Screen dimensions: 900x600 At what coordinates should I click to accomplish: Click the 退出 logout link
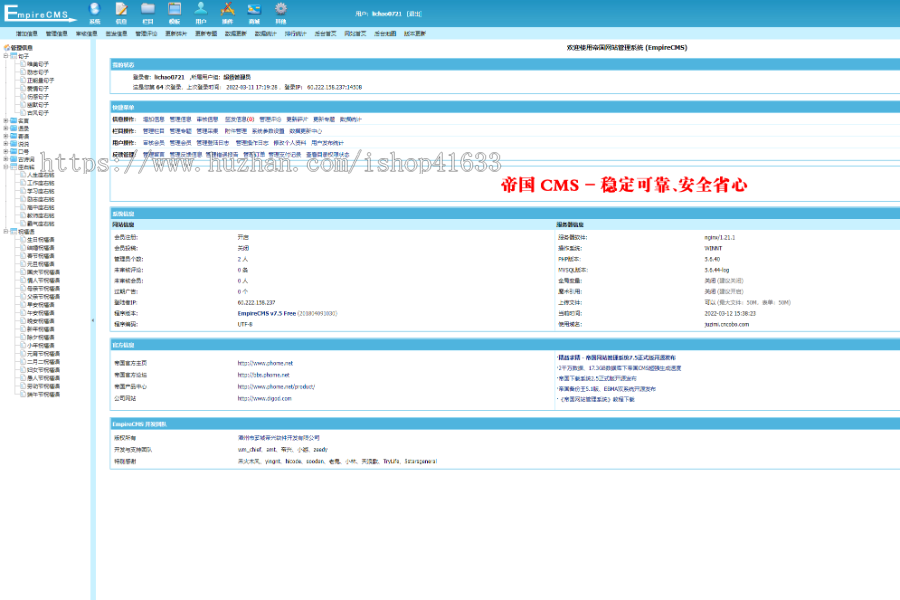414,14
